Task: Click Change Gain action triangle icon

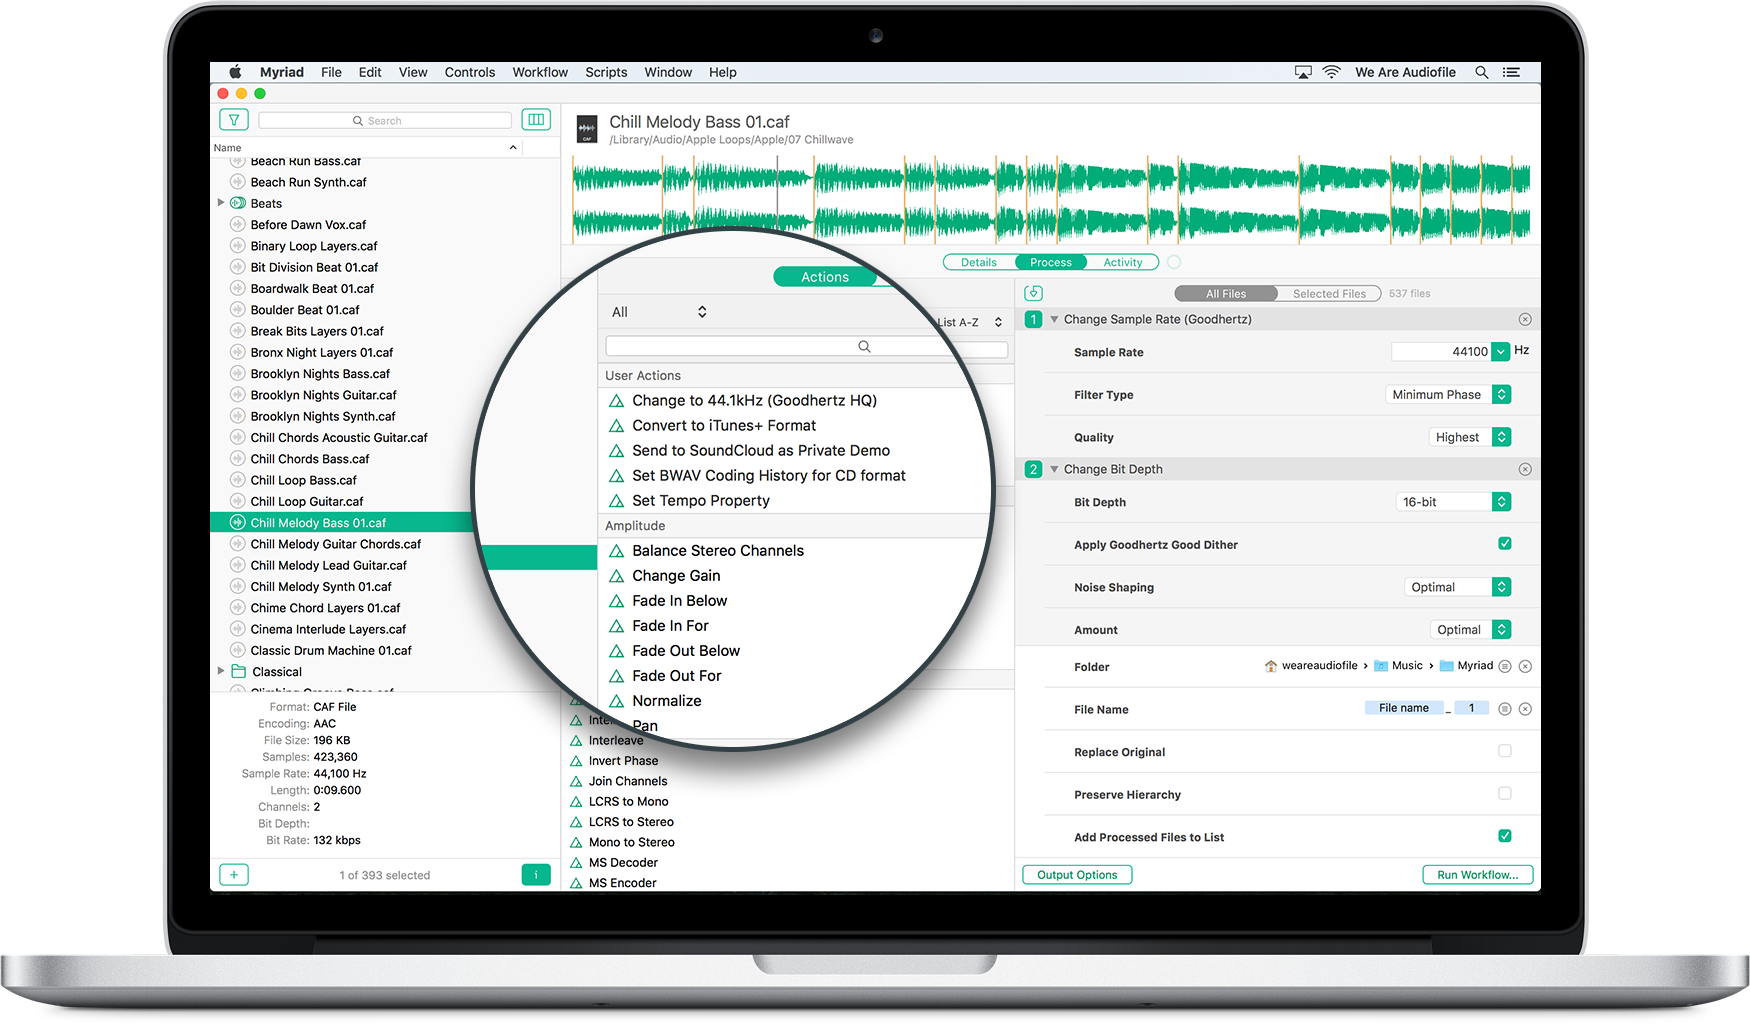Action: 616,576
